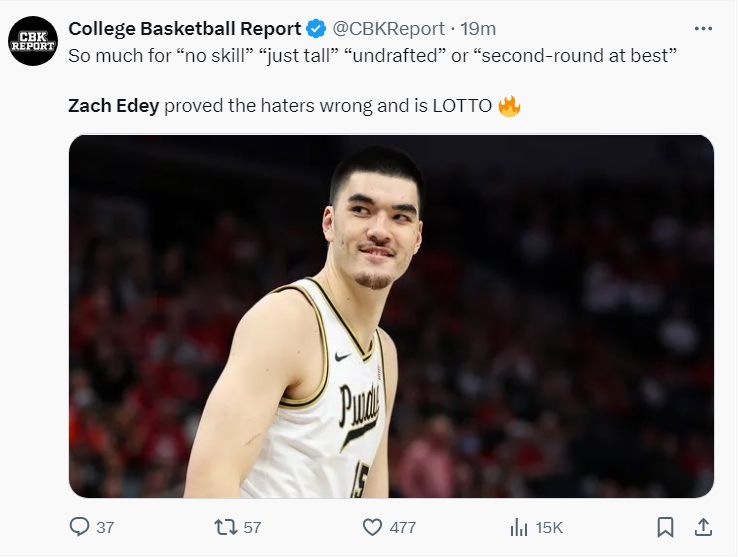Screen dimensions: 738x557
Task: Bookmark this tweet
Action: point(665,527)
